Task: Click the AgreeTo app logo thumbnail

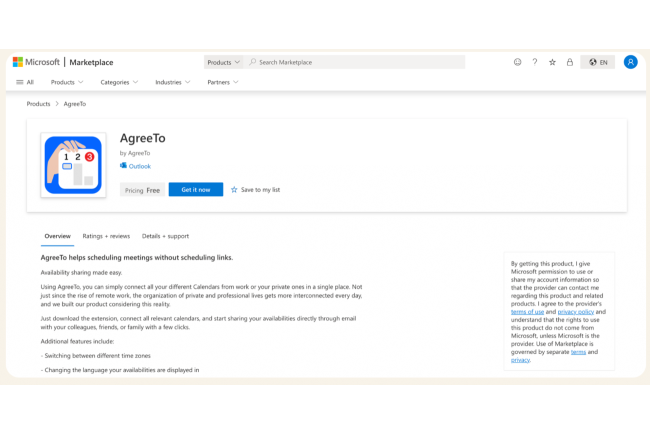Action: pyautogui.click(x=73, y=165)
